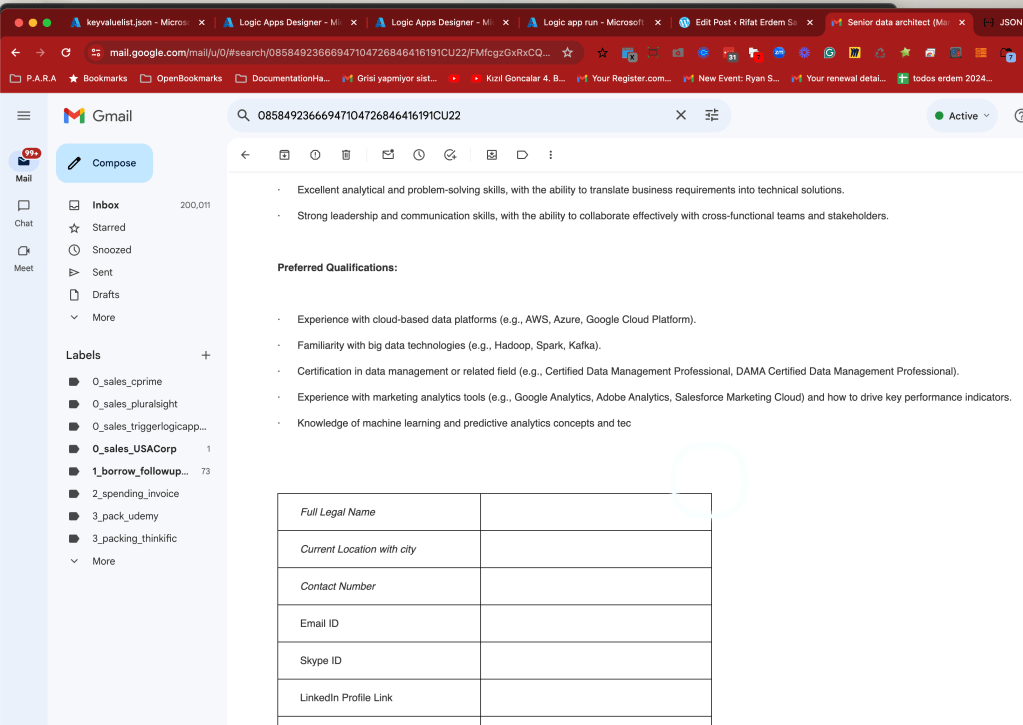Reload the browser page
Image resolution: width=1023 pixels, height=725 pixels.
(65, 52)
